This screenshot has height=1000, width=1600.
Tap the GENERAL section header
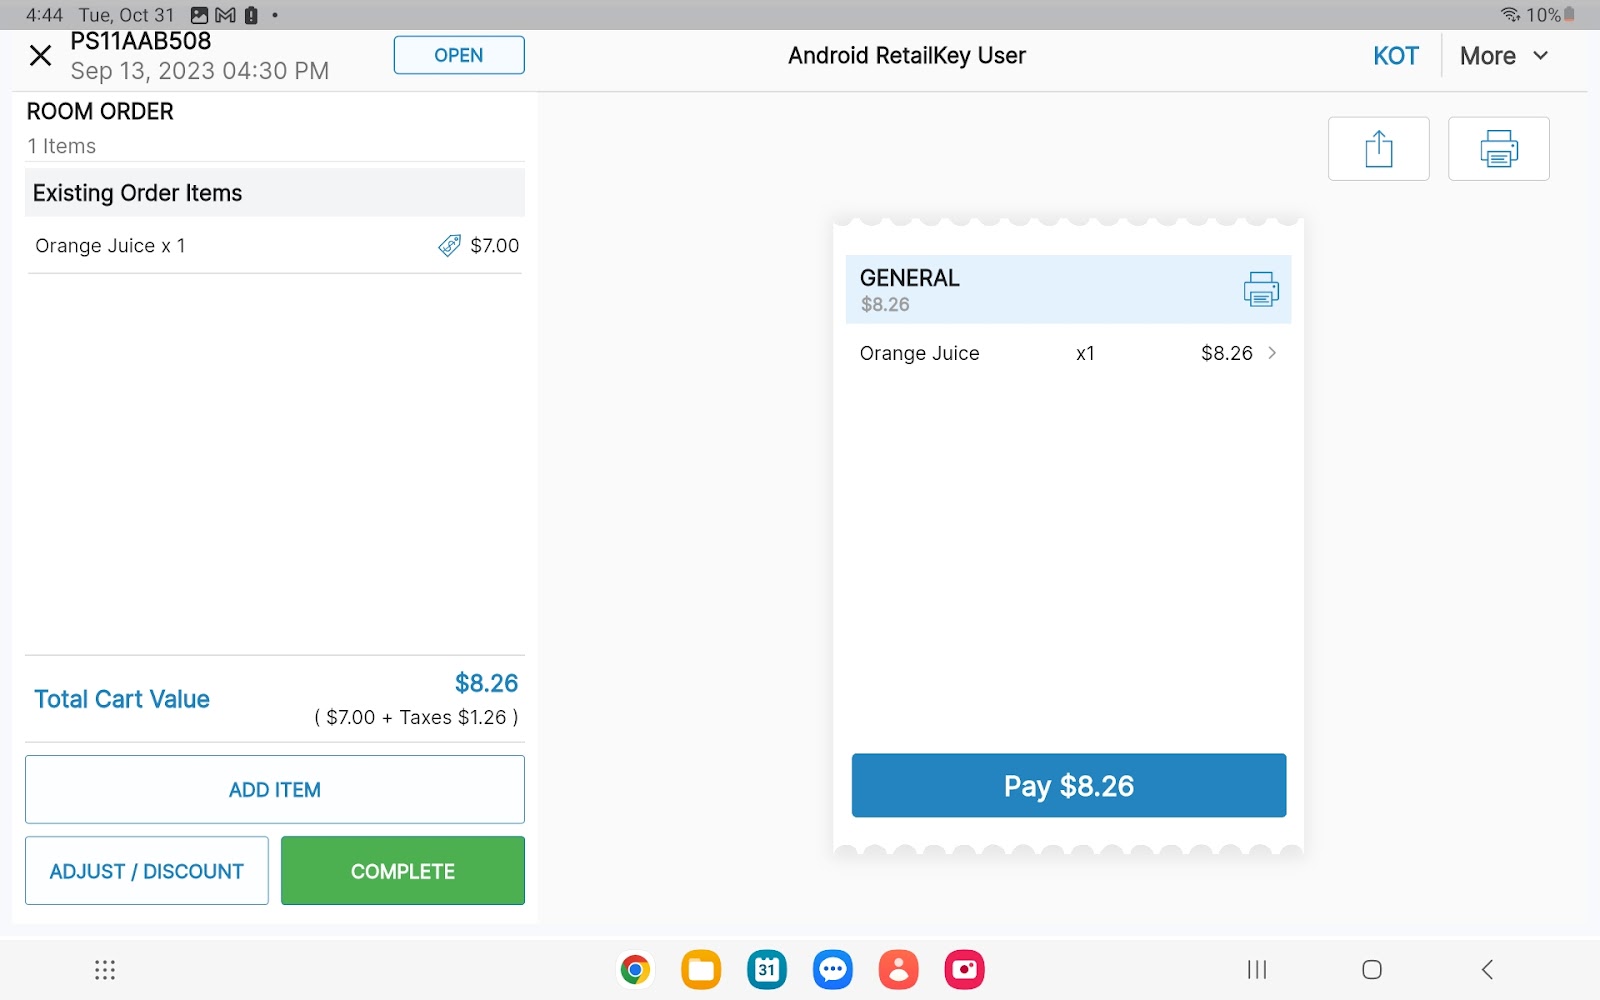click(x=1040, y=289)
